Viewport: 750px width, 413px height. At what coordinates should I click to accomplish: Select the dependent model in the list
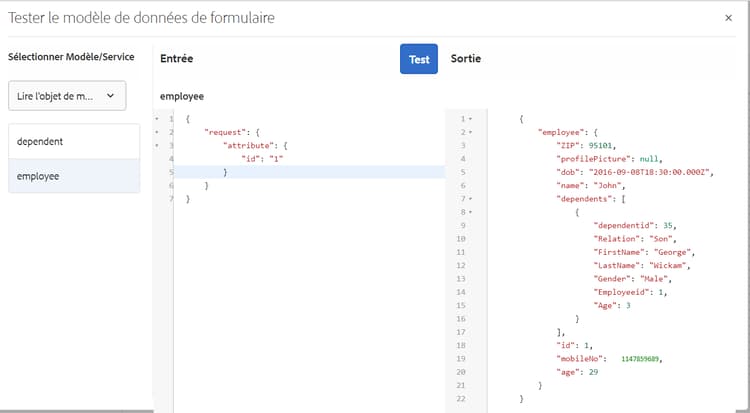click(x=74, y=141)
